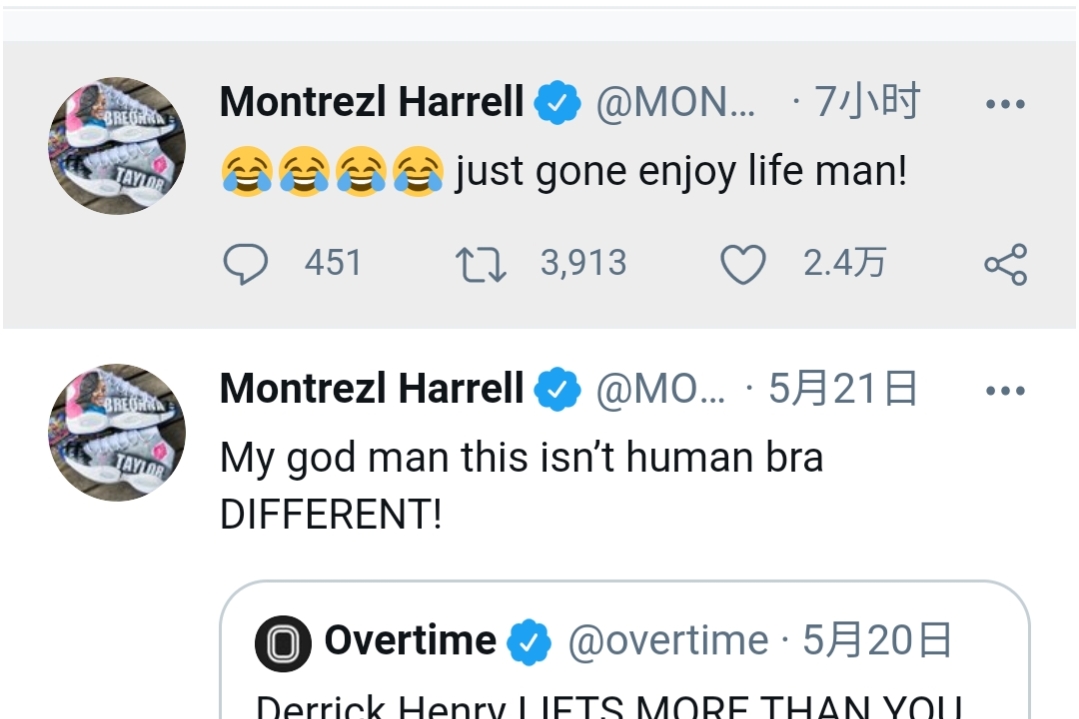
Task: Open Montrezl Harrell name on first tweet
Action: pyautogui.click(x=371, y=102)
